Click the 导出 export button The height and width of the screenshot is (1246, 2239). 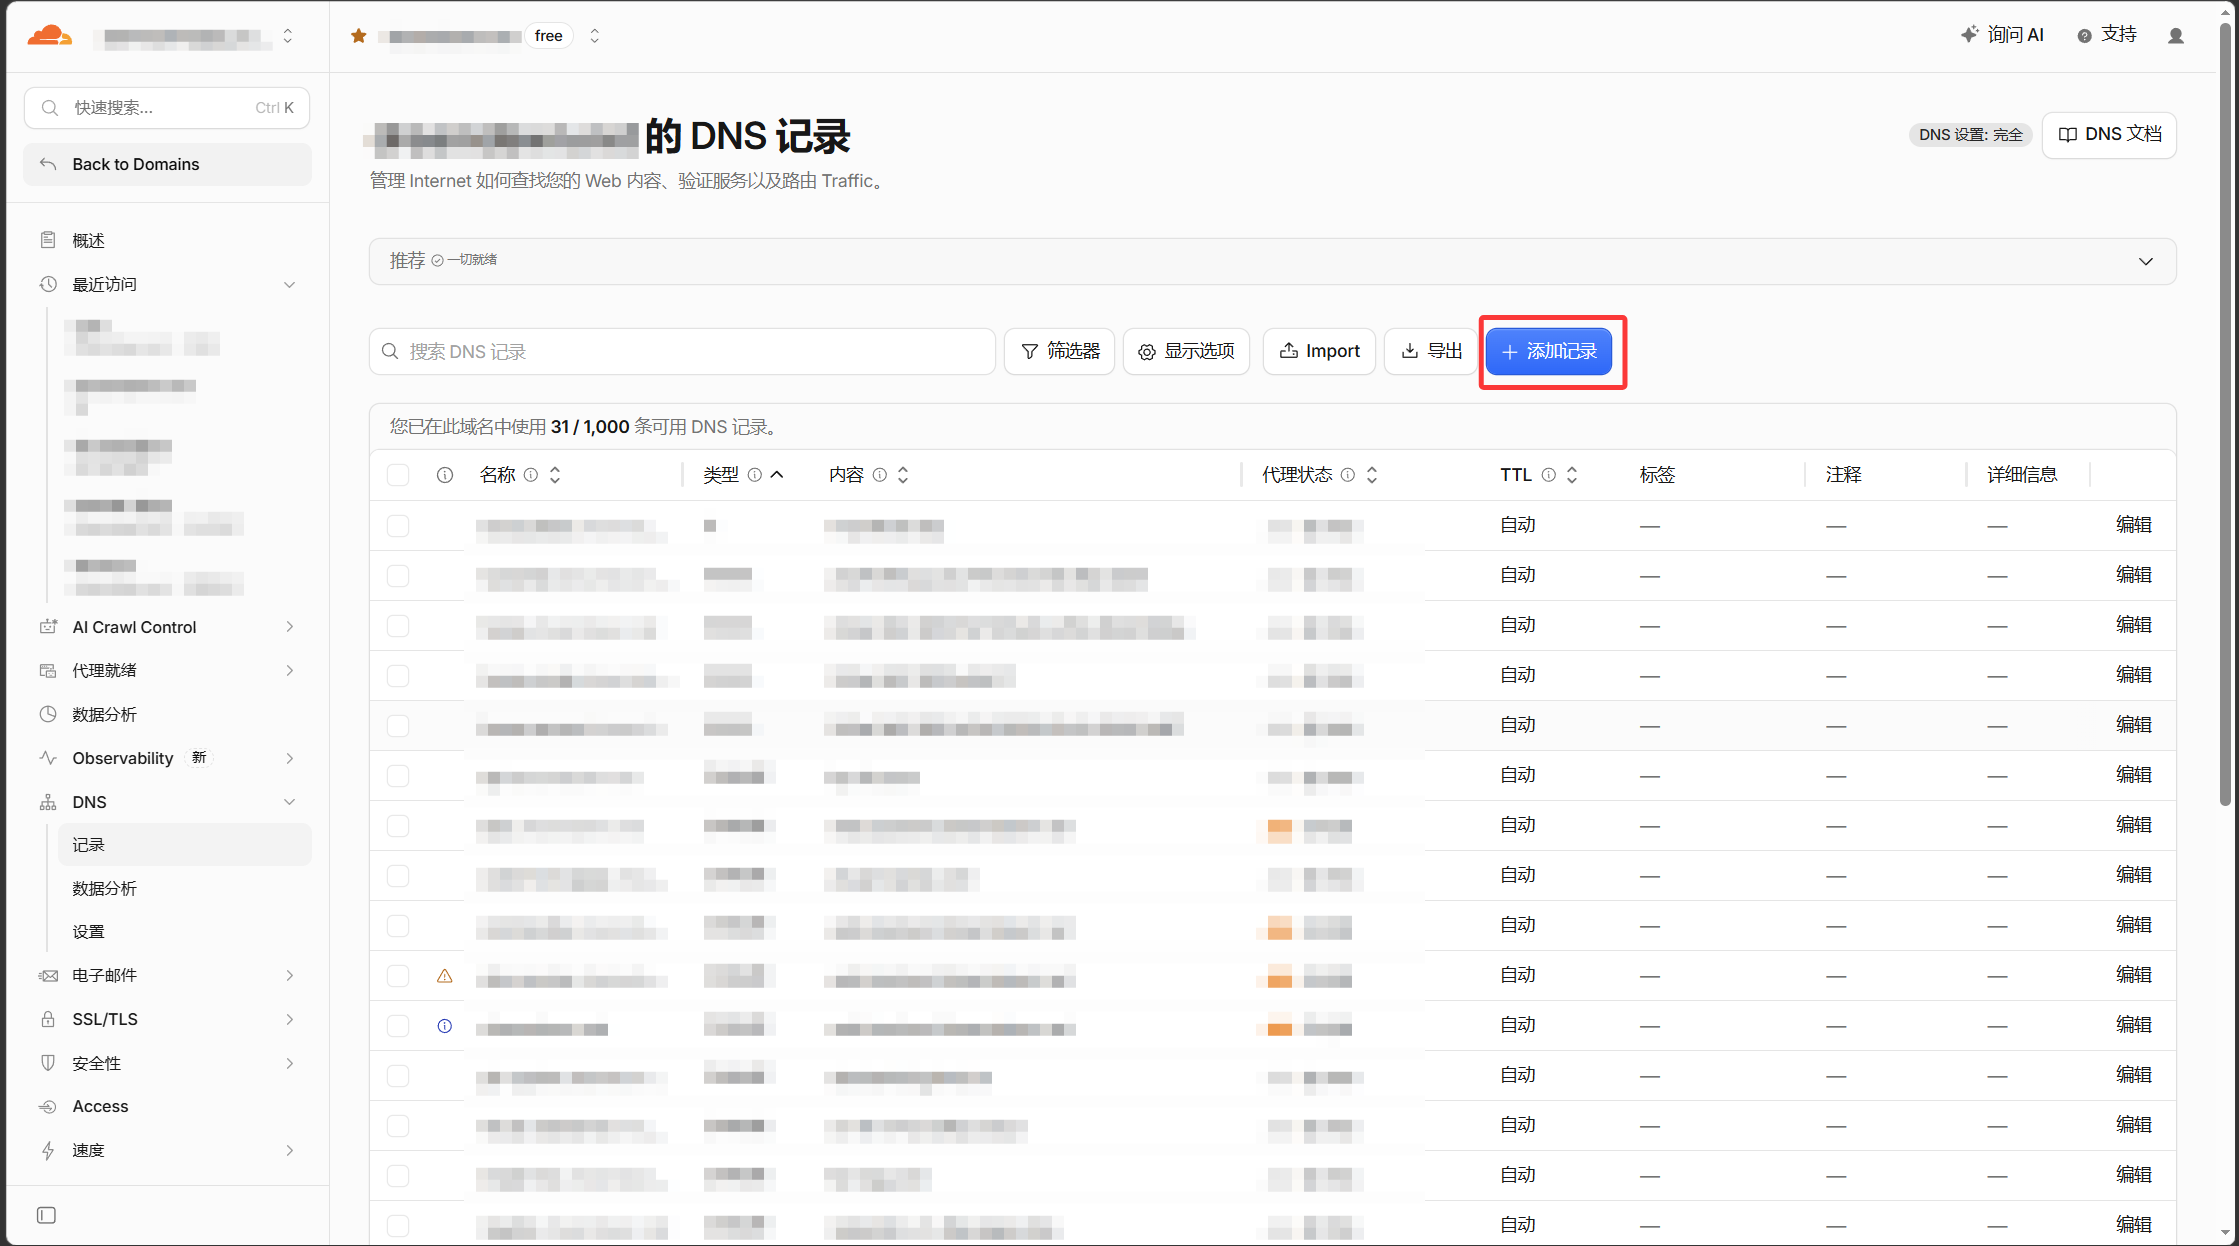(1431, 352)
